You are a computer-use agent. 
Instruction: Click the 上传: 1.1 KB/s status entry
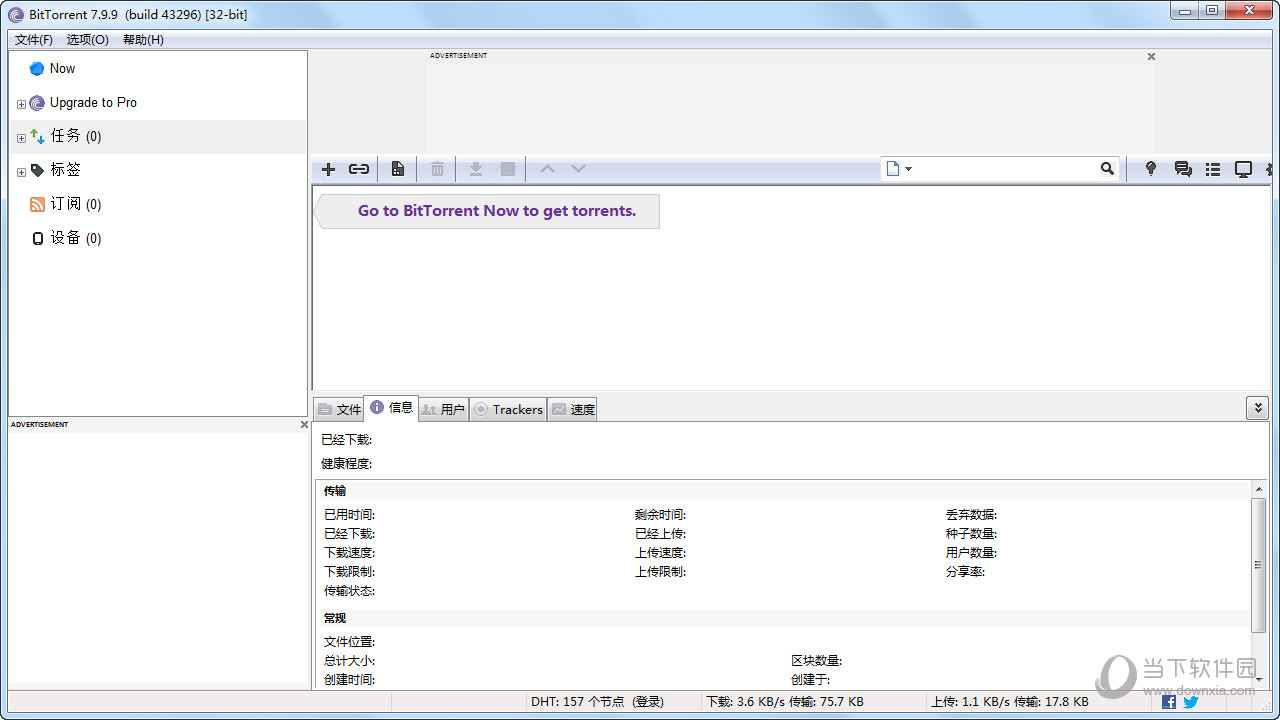[x=1009, y=702]
